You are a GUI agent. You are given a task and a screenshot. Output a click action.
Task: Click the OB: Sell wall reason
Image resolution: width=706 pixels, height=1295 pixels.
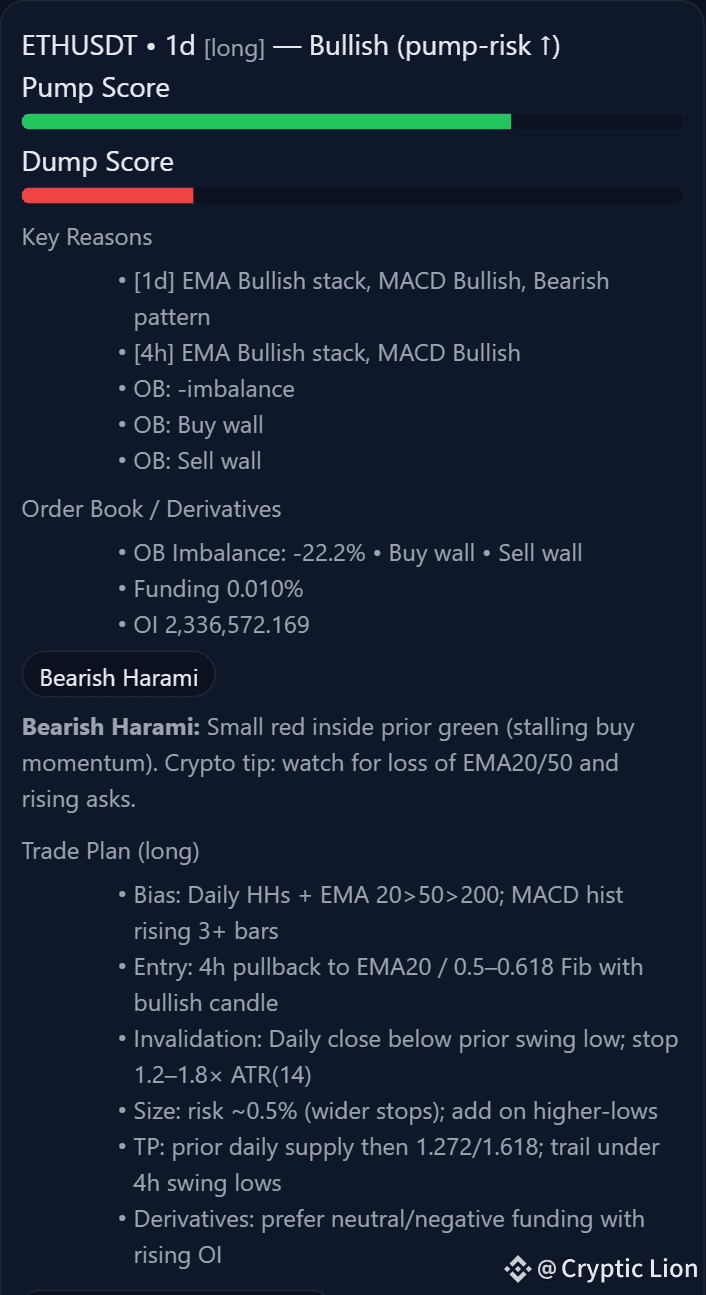click(197, 461)
